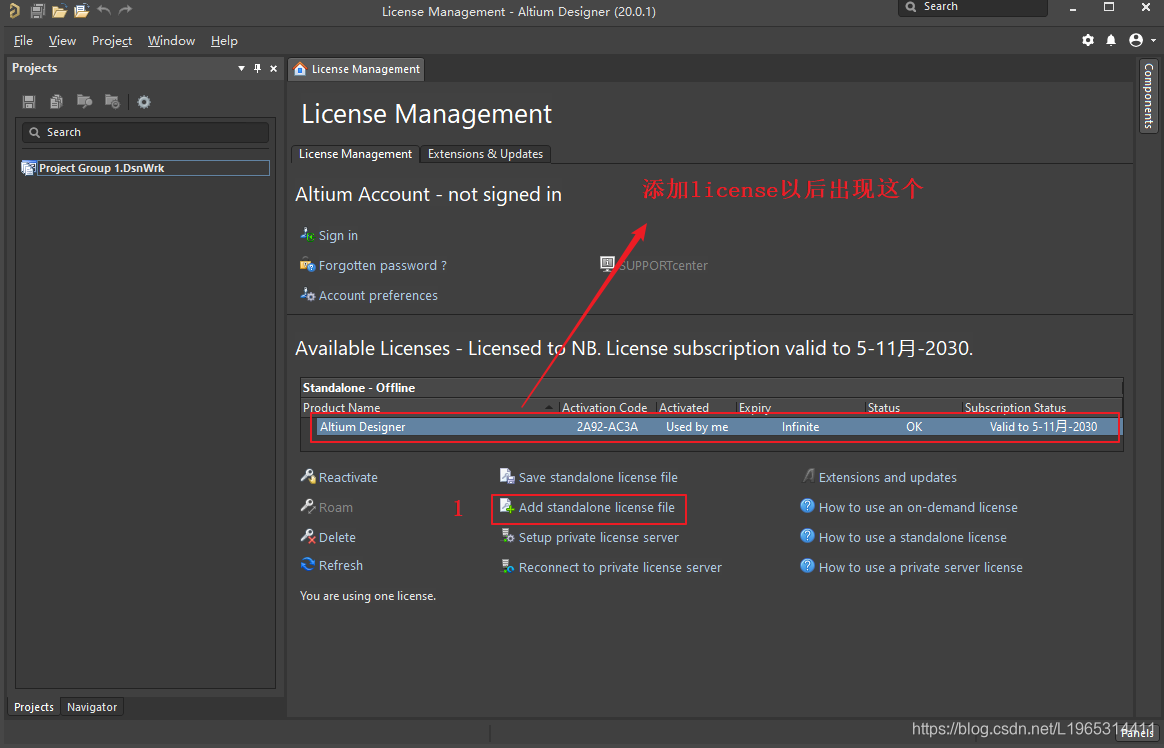Open file using title bar folder icon
The image size is (1164, 748).
[59, 10]
